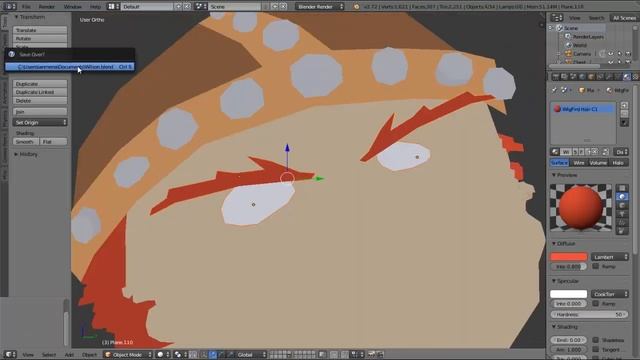Toggle the Shadeless checkbox
Screen dimensions: 640x360
click(596, 340)
